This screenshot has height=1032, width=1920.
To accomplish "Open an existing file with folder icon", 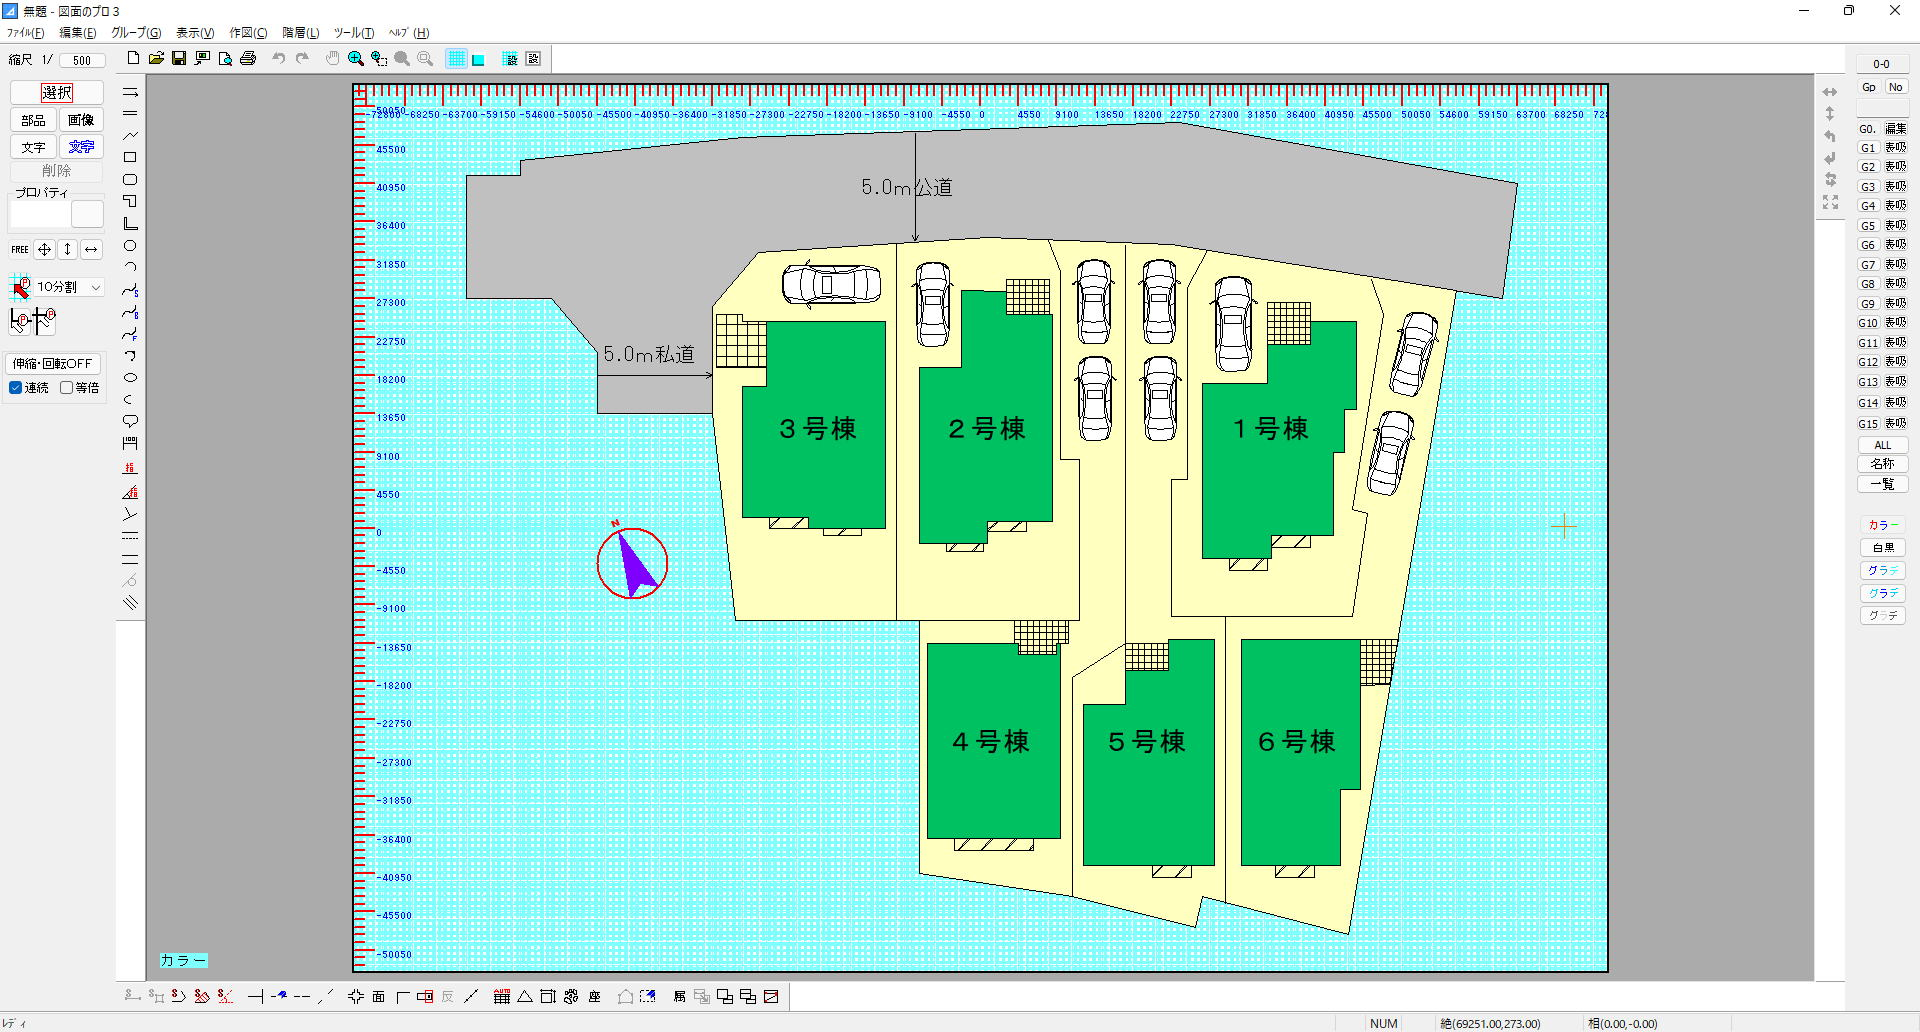I will click(x=156, y=59).
